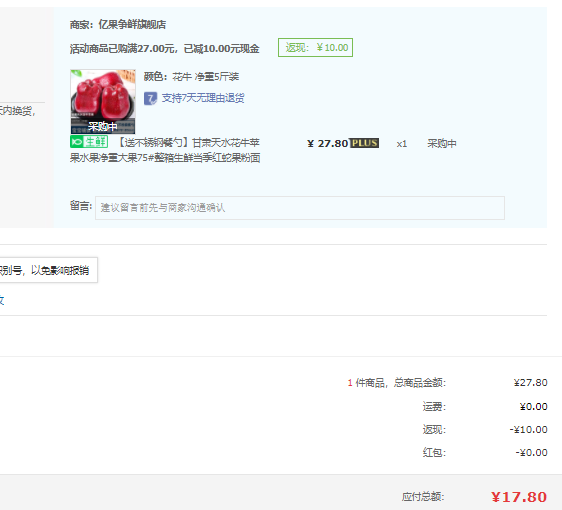Click the 采购中 status text in item row

coord(442,144)
